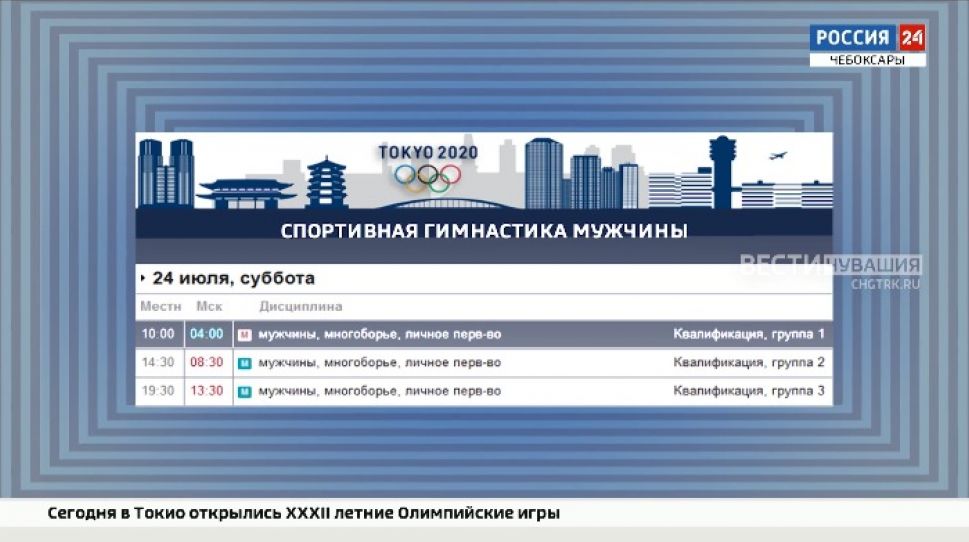
Task: Select the local time 19:30 cell
Action: 159,391
